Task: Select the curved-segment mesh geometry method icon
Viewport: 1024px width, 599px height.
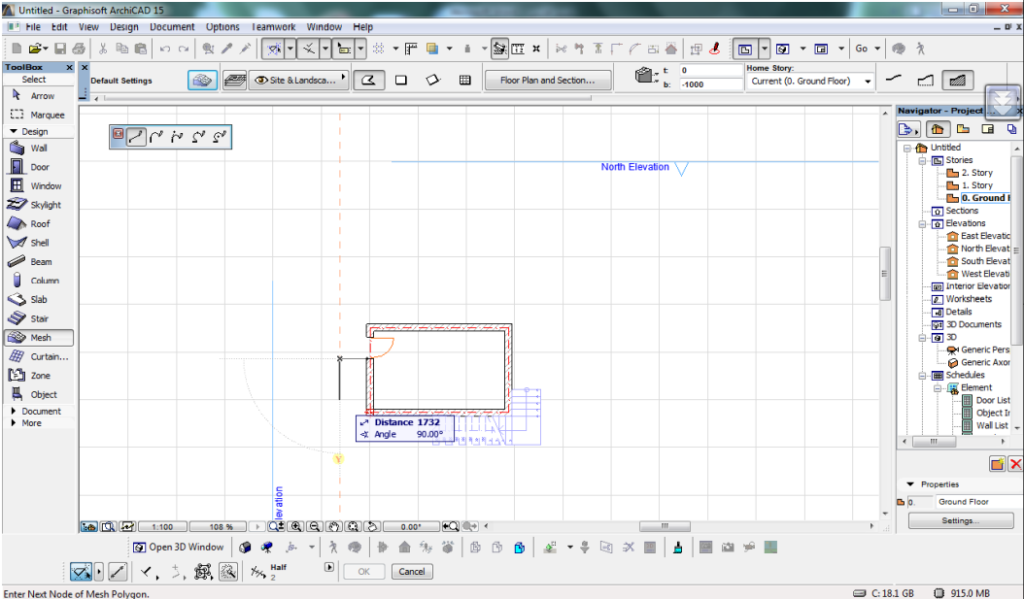Action: [157, 137]
